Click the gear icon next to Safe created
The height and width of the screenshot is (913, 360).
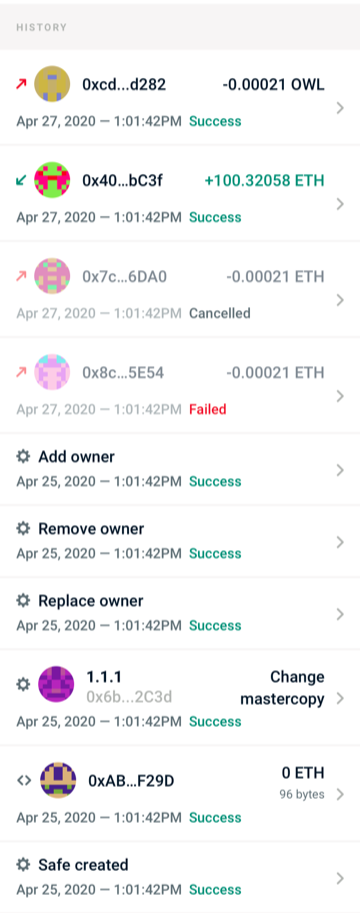pos(23,865)
